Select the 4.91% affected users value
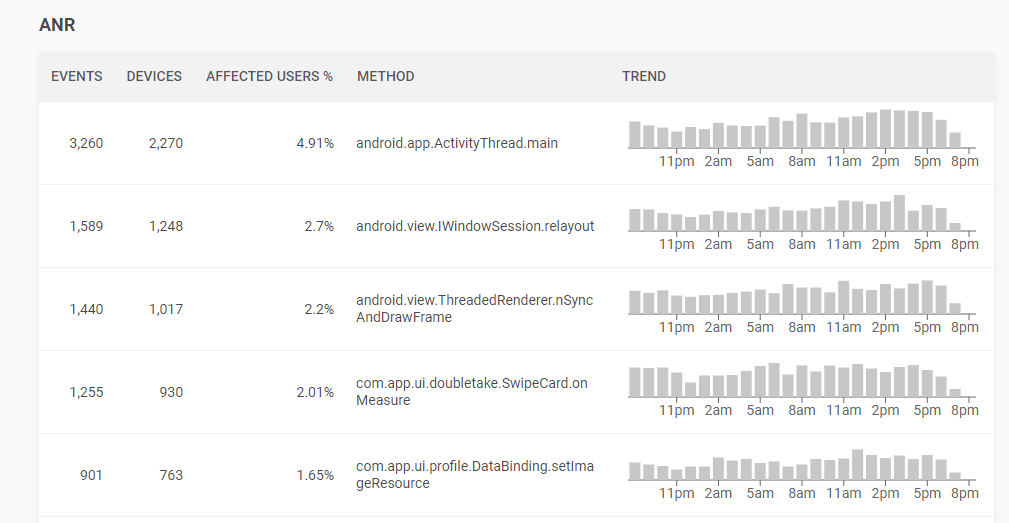This screenshot has height=523, width=1009. pos(315,143)
